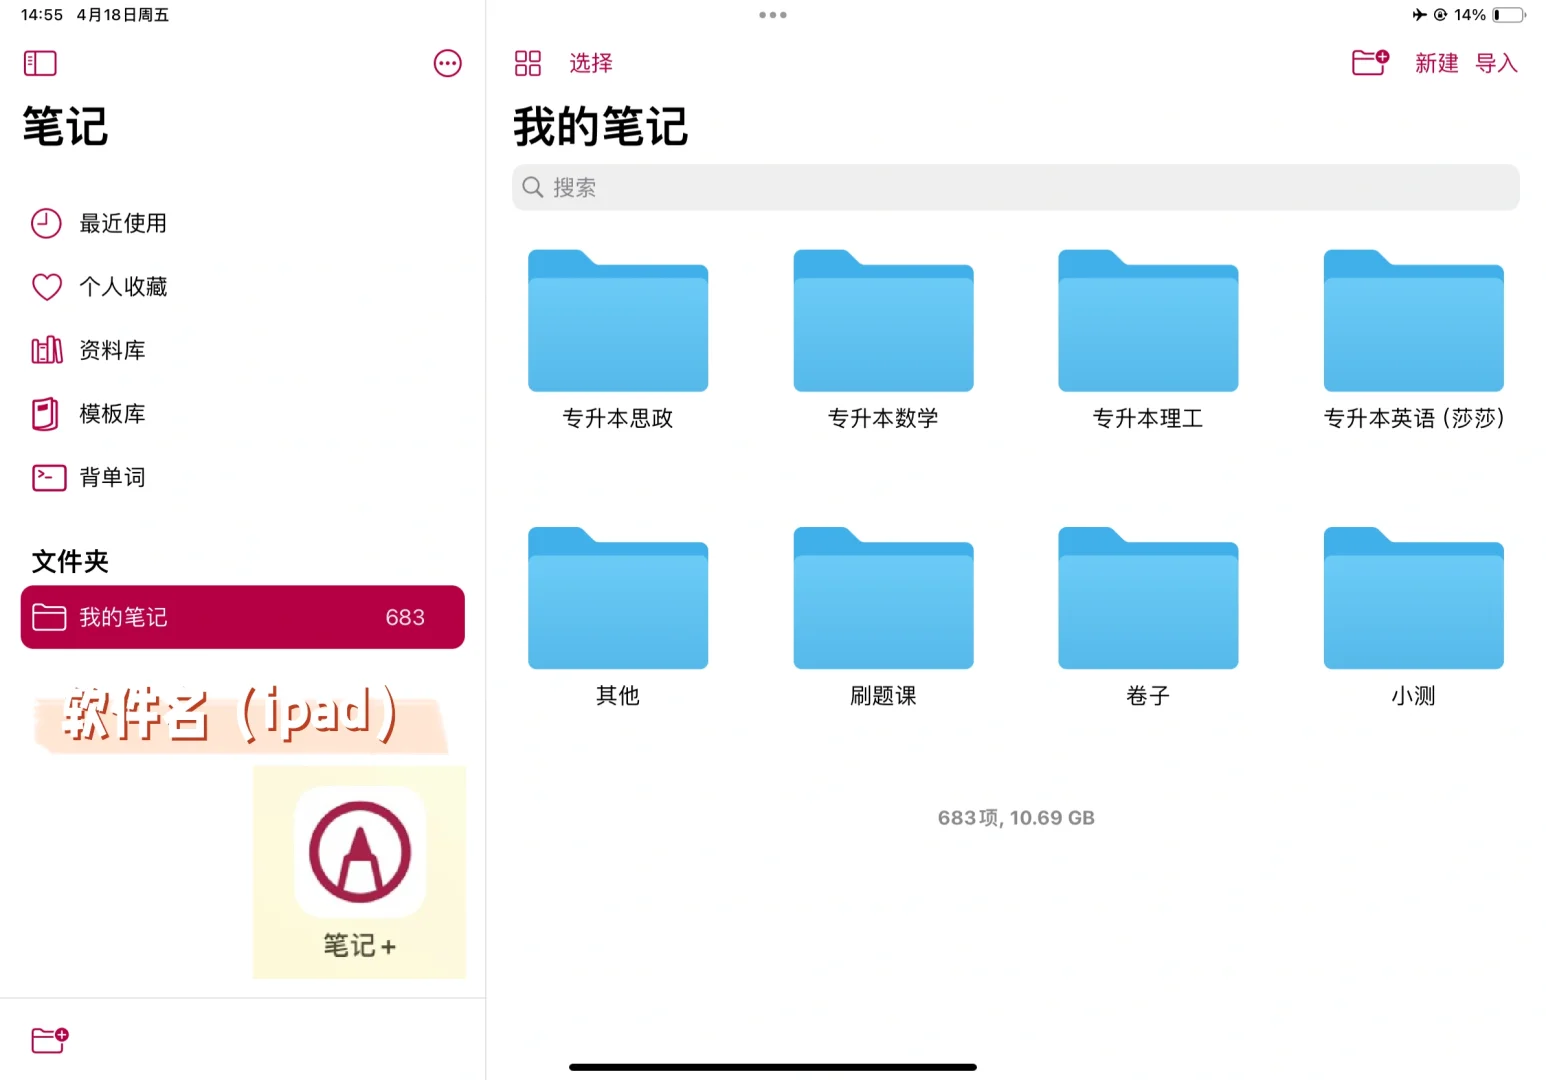Tap the 新建 button
1546x1080 pixels.
(1436, 63)
